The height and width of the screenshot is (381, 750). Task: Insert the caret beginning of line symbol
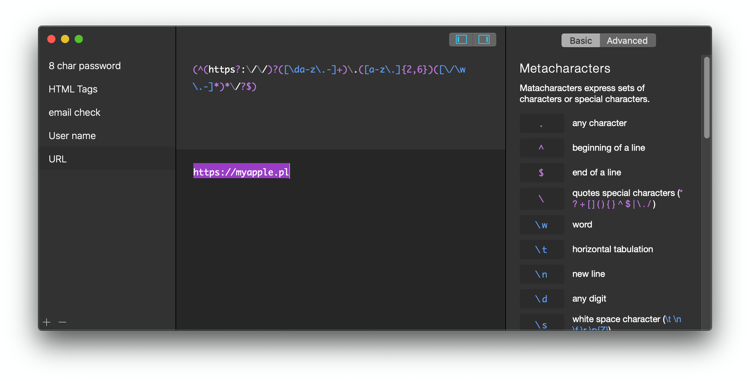coord(541,148)
